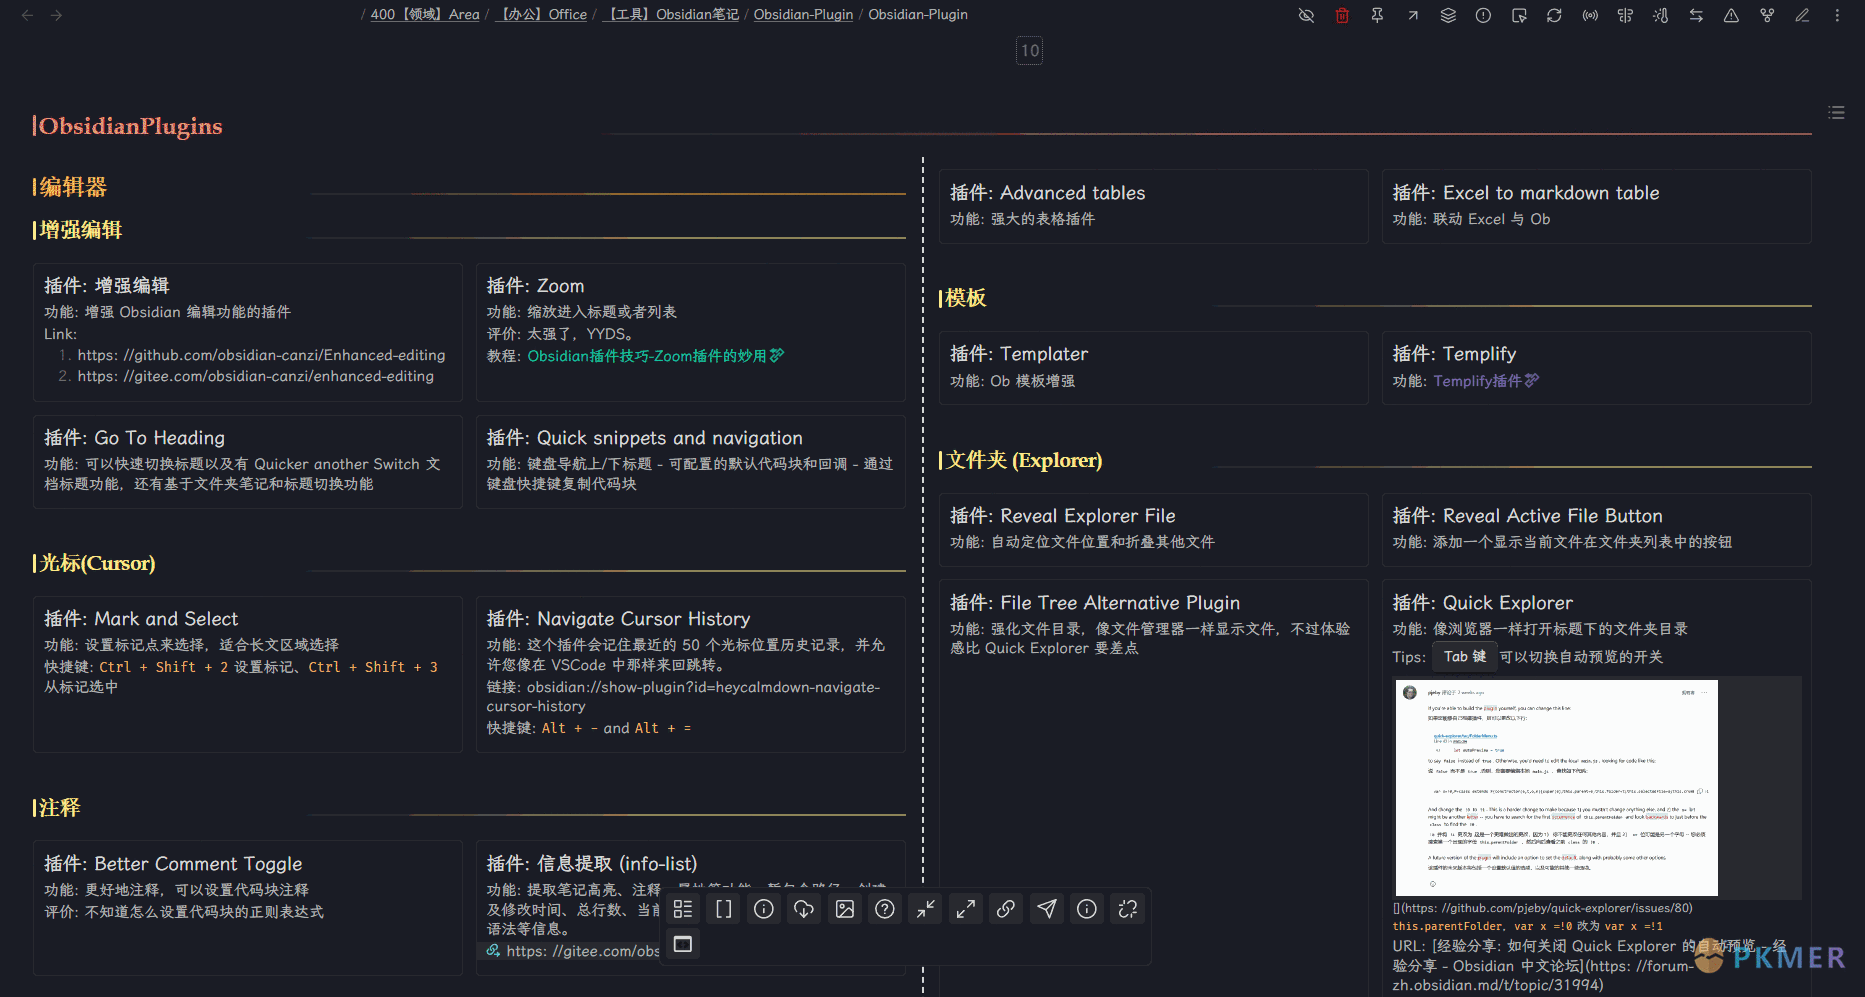The width and height of the screenshot is (1865, 997).
Task: Collapse the '增强编辑' heading
Action: (x=80, y=230)
